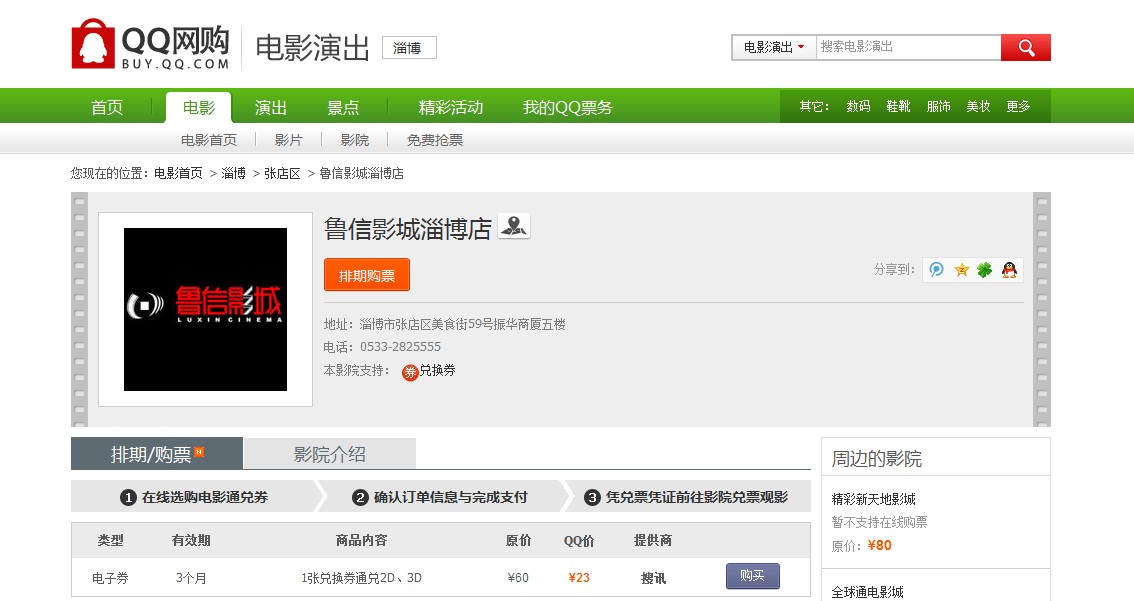Change city with the 淄博 selector
The height and width of the screenshot is (601, 1134).
pos(409,48)
